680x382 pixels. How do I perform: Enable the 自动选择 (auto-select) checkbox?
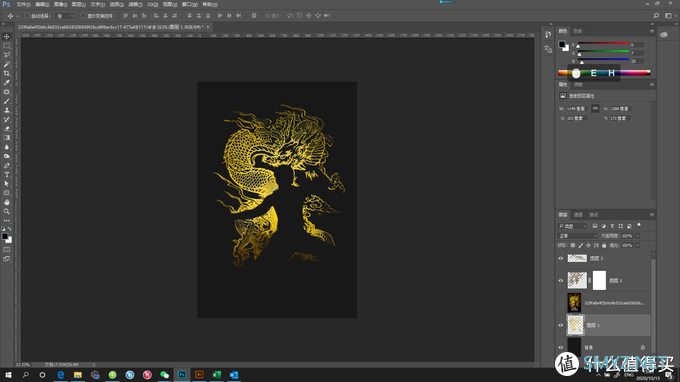click(x=26, y=16)
